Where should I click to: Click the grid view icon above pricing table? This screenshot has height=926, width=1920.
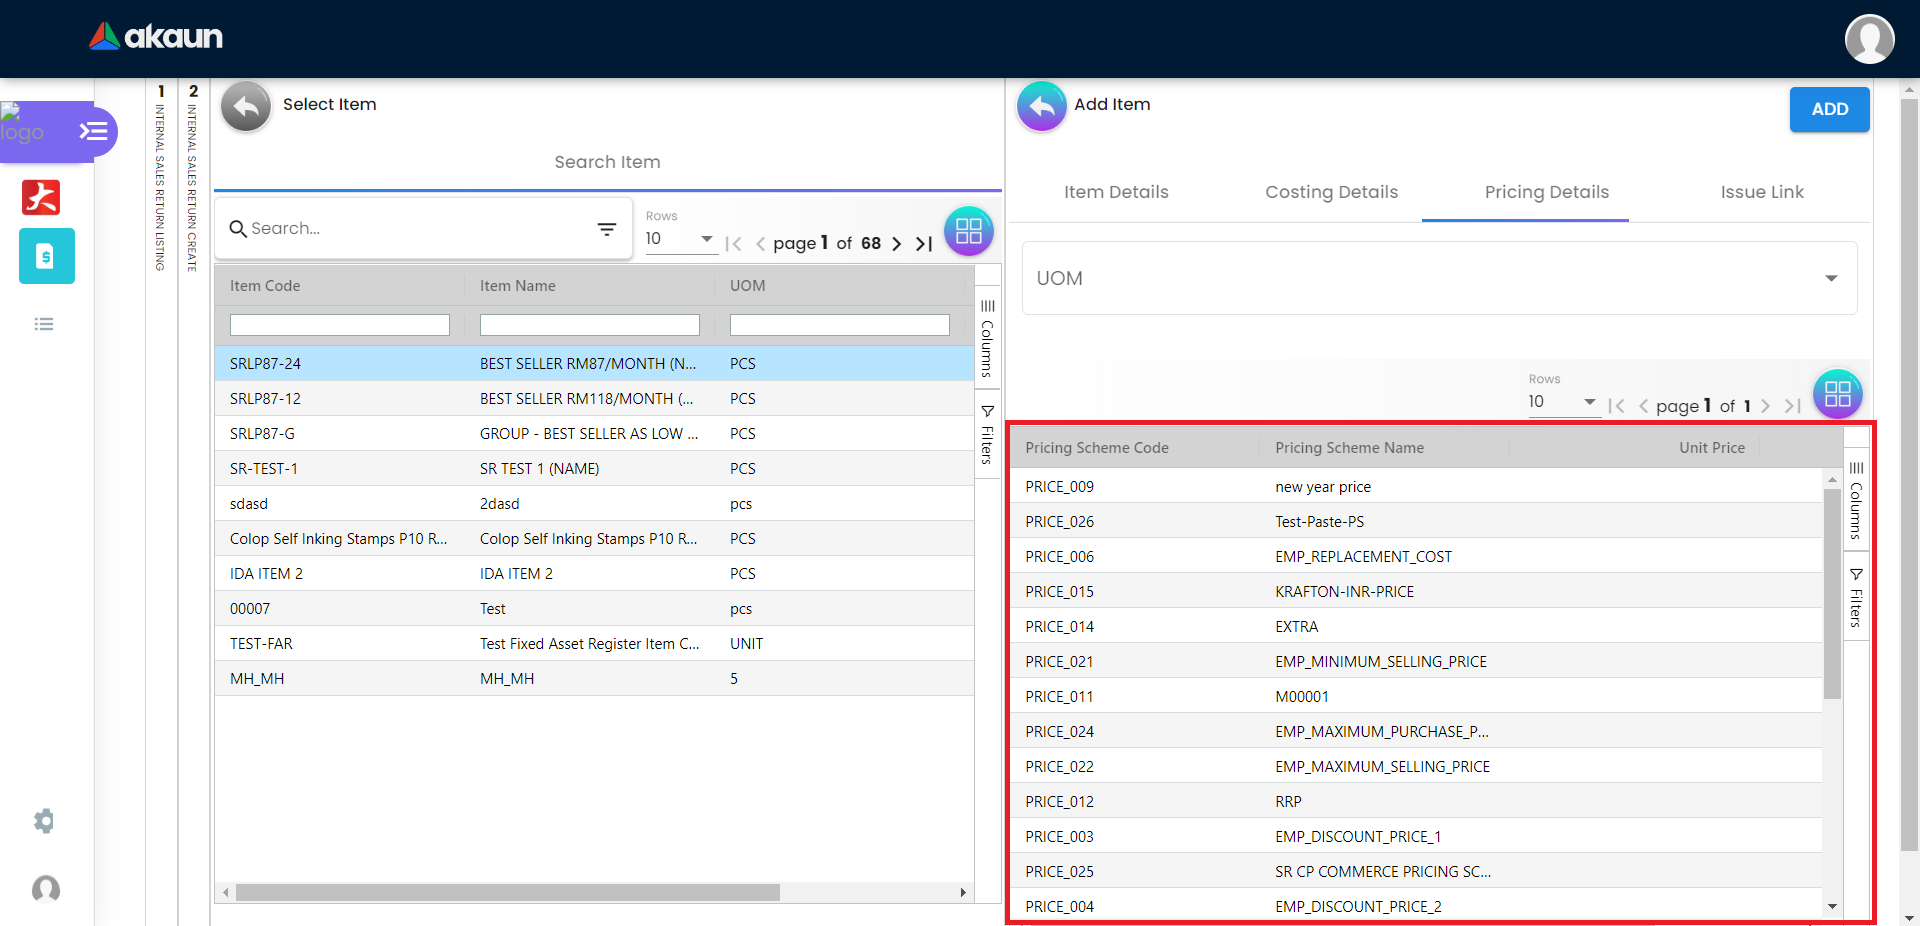tap(1837, 394)
